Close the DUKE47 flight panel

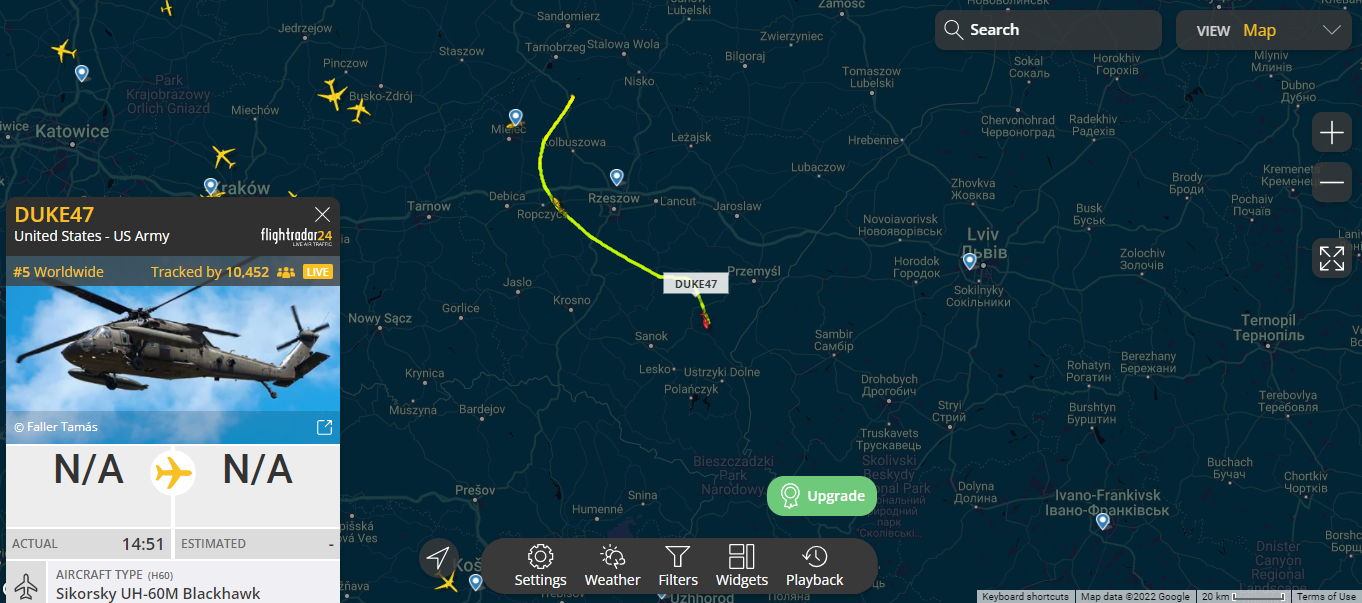[322, 214]
